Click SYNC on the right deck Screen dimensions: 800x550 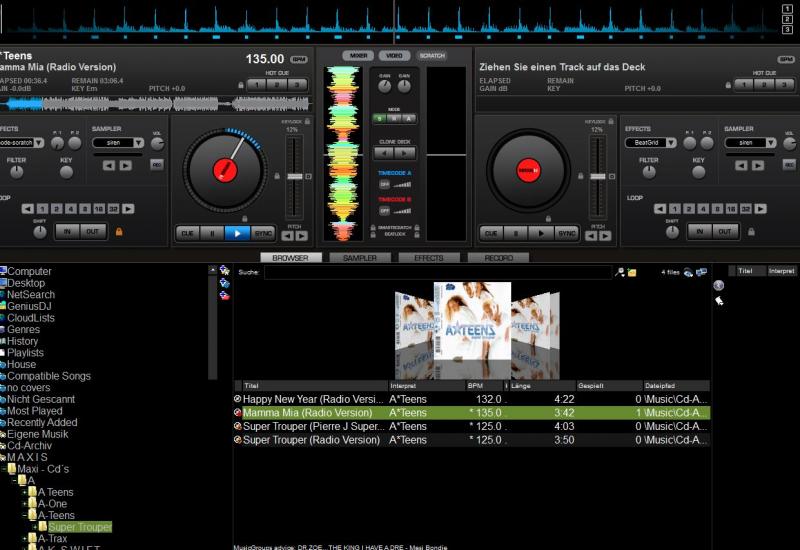pos(566,233)
